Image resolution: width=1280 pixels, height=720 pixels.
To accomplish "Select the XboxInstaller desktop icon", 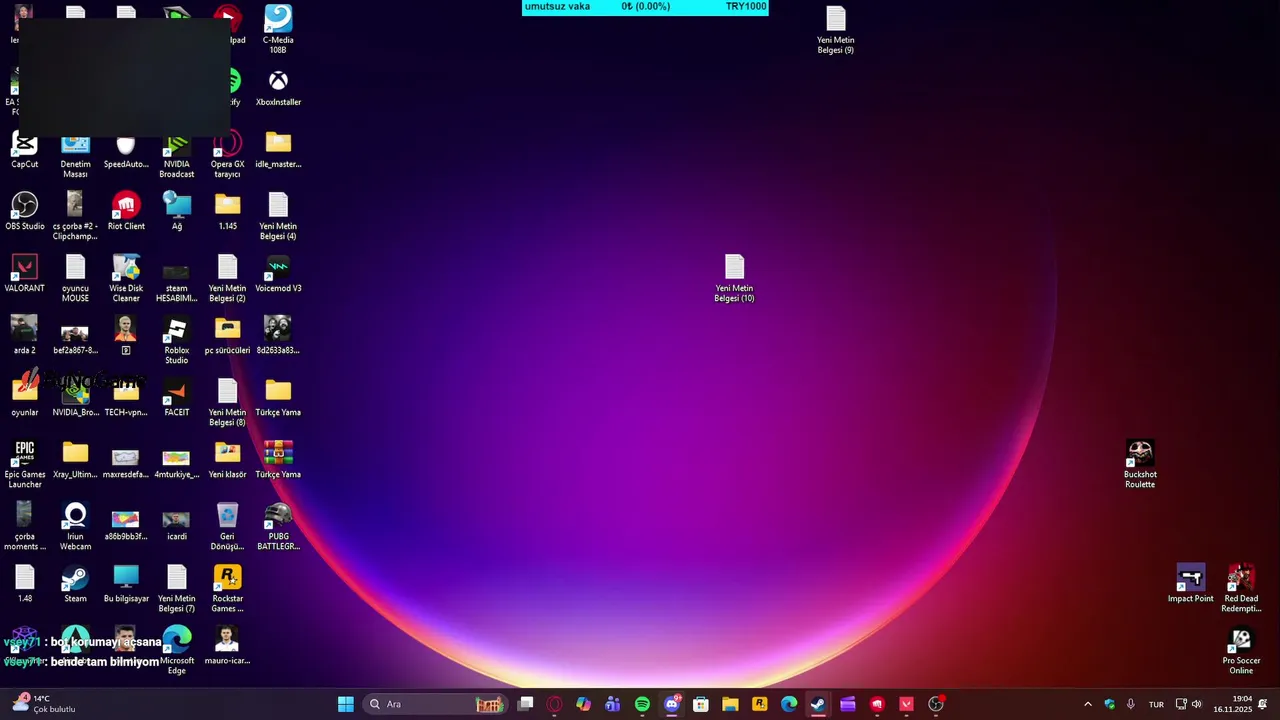I will [278, 87].
